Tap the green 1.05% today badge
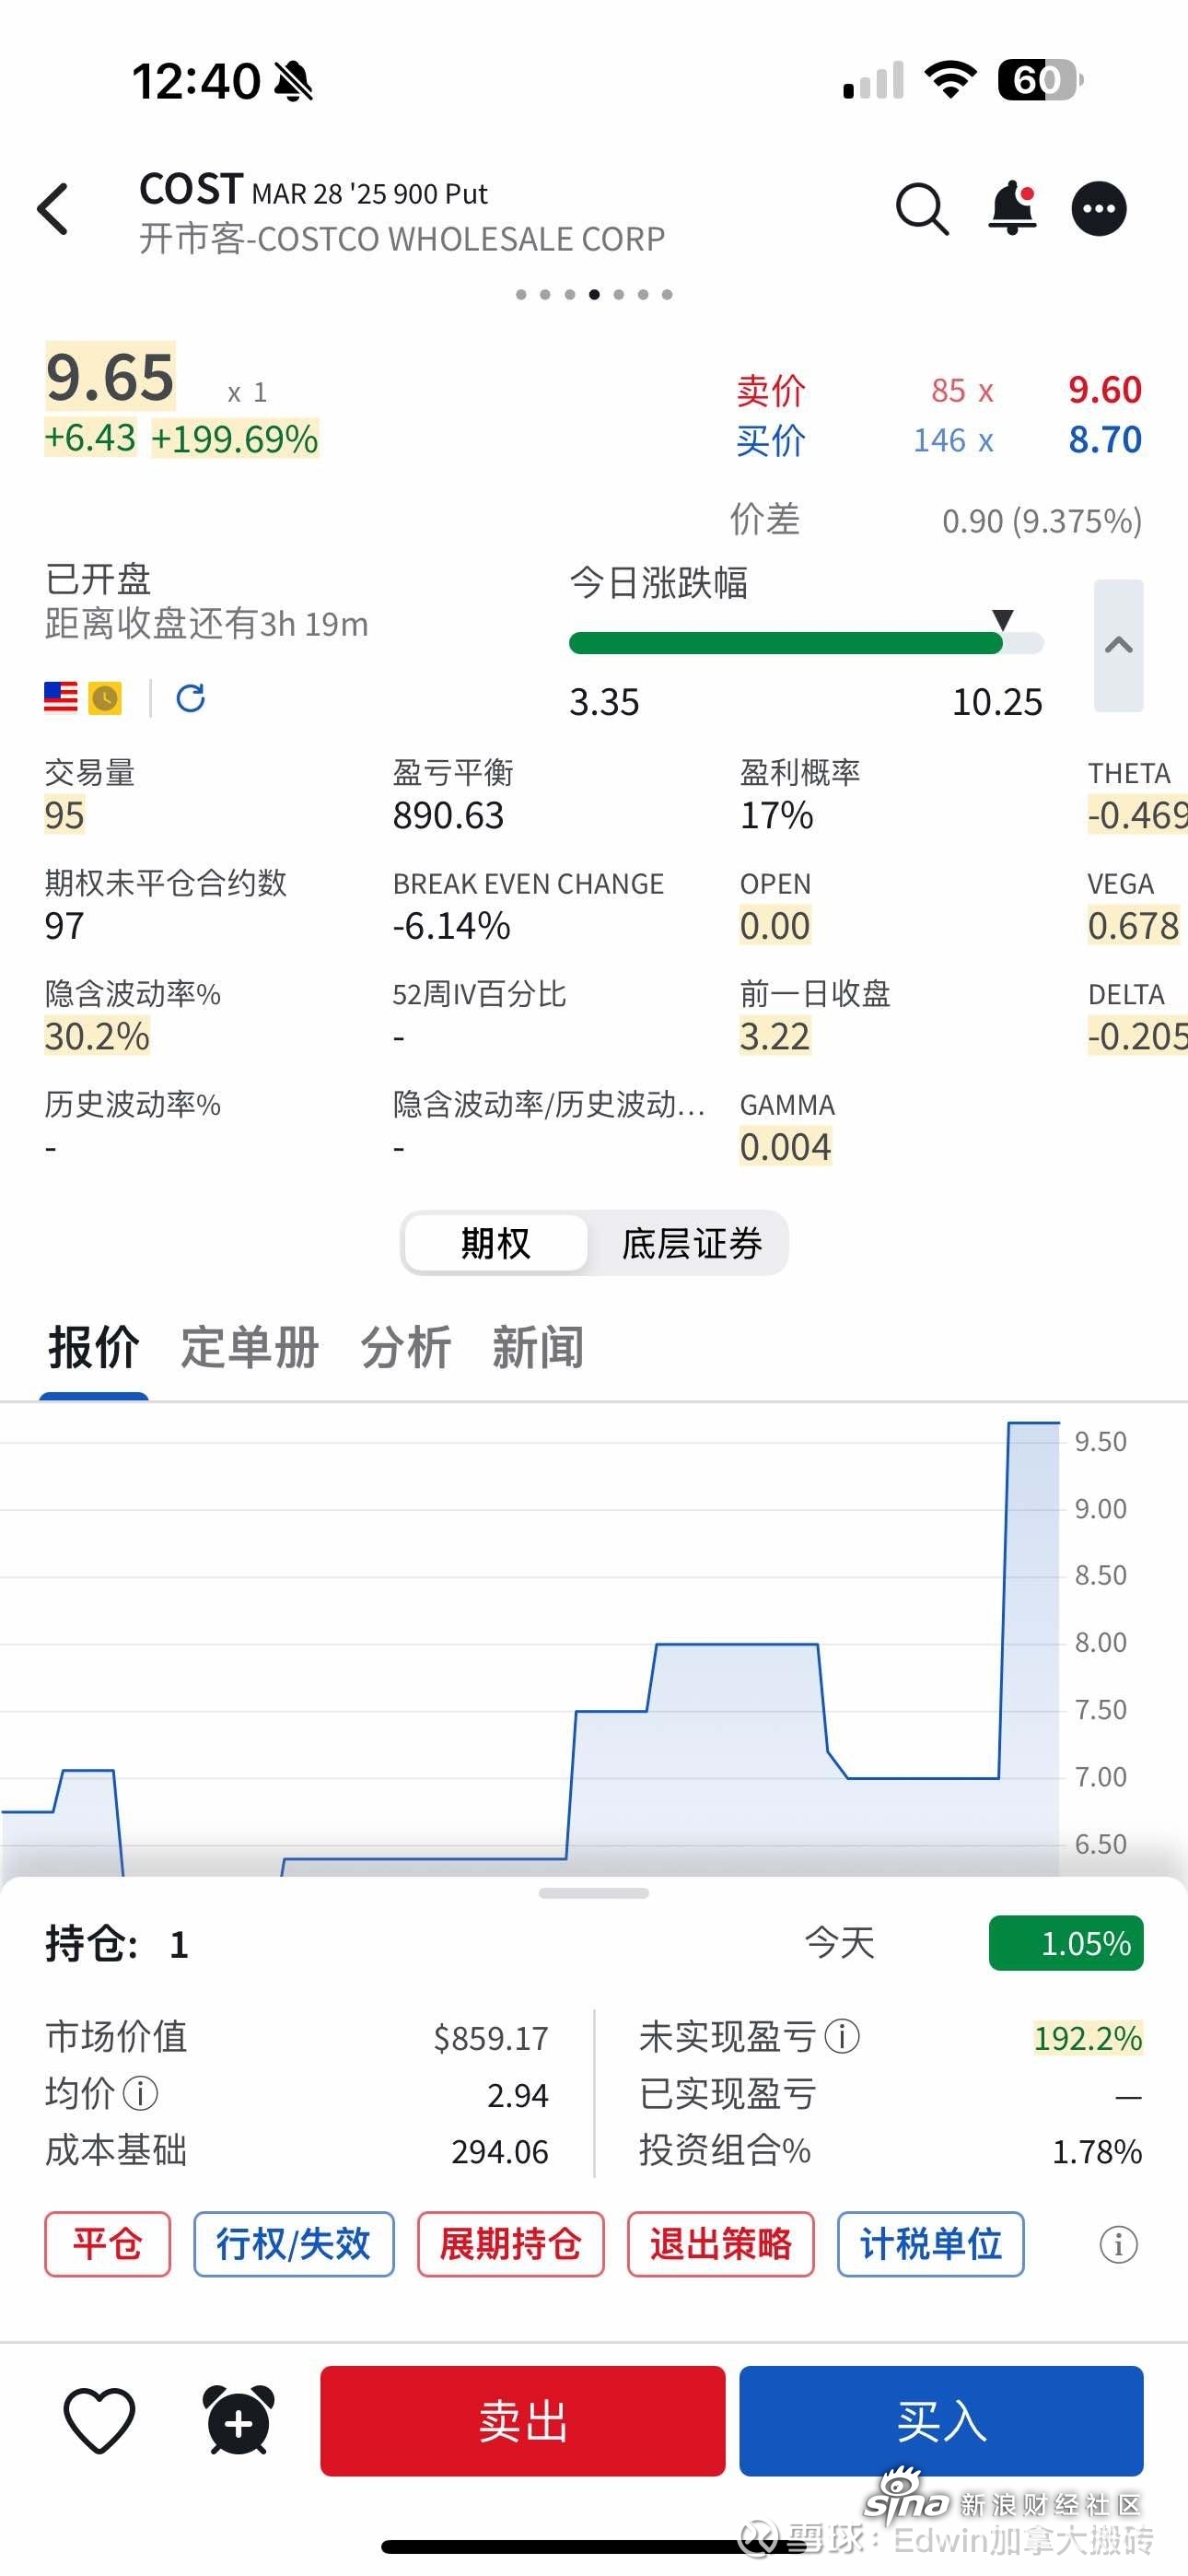Viewport: 1188px width, 2576px height. tap(1066, 1943)
